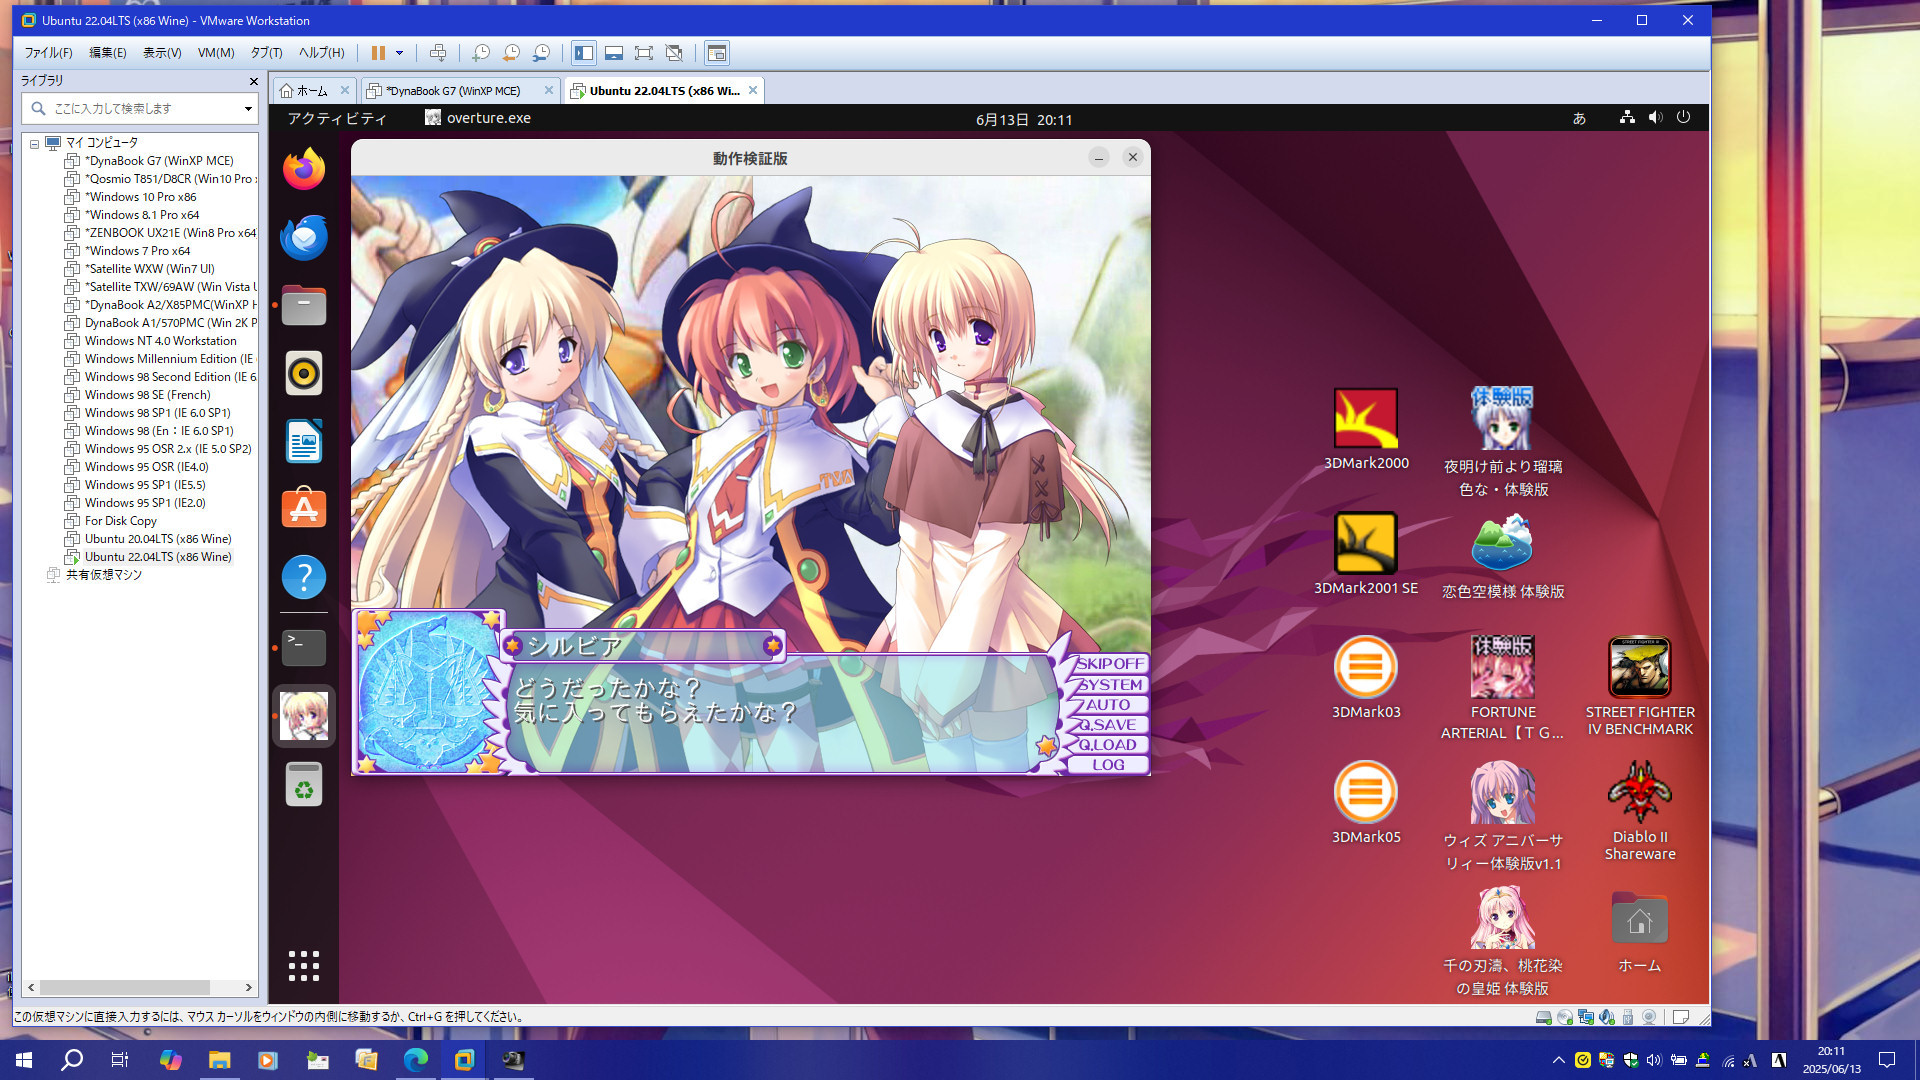1920x1080 pixels.
Task: Open the snapshot manager wrench-clock icon
Action: pyautogui.click(x=541, y=53)
